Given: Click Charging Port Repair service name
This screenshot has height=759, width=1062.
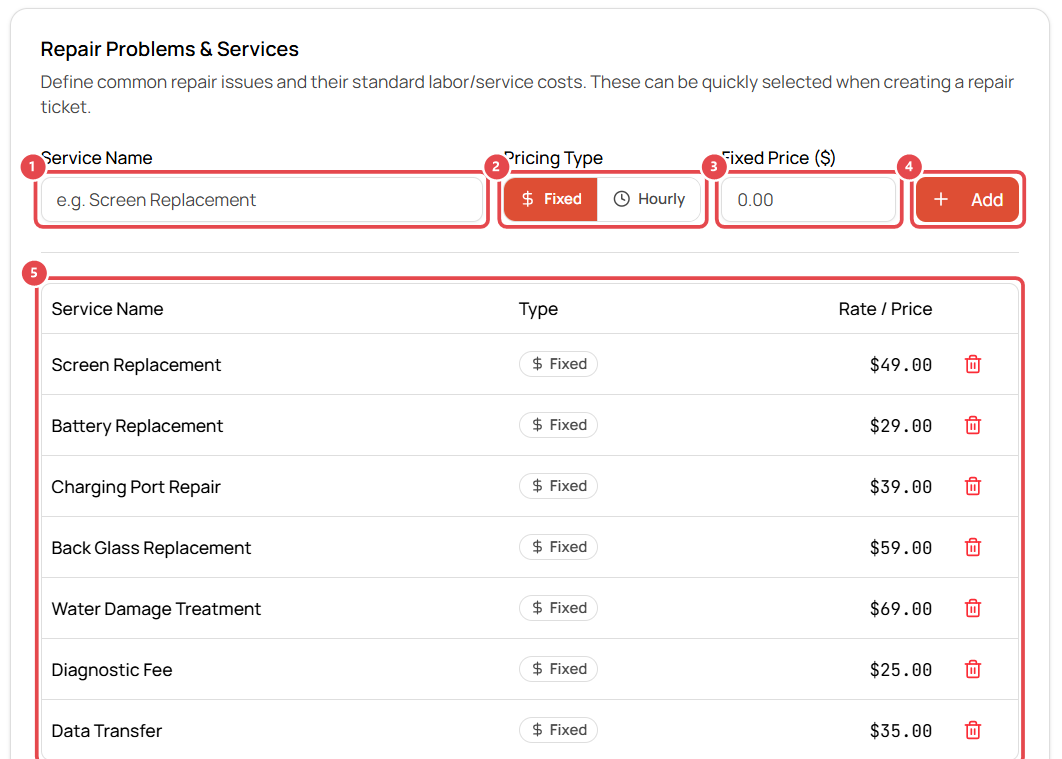Looking at the screenshot, I should pyautogui.click(x=136, y=487).
